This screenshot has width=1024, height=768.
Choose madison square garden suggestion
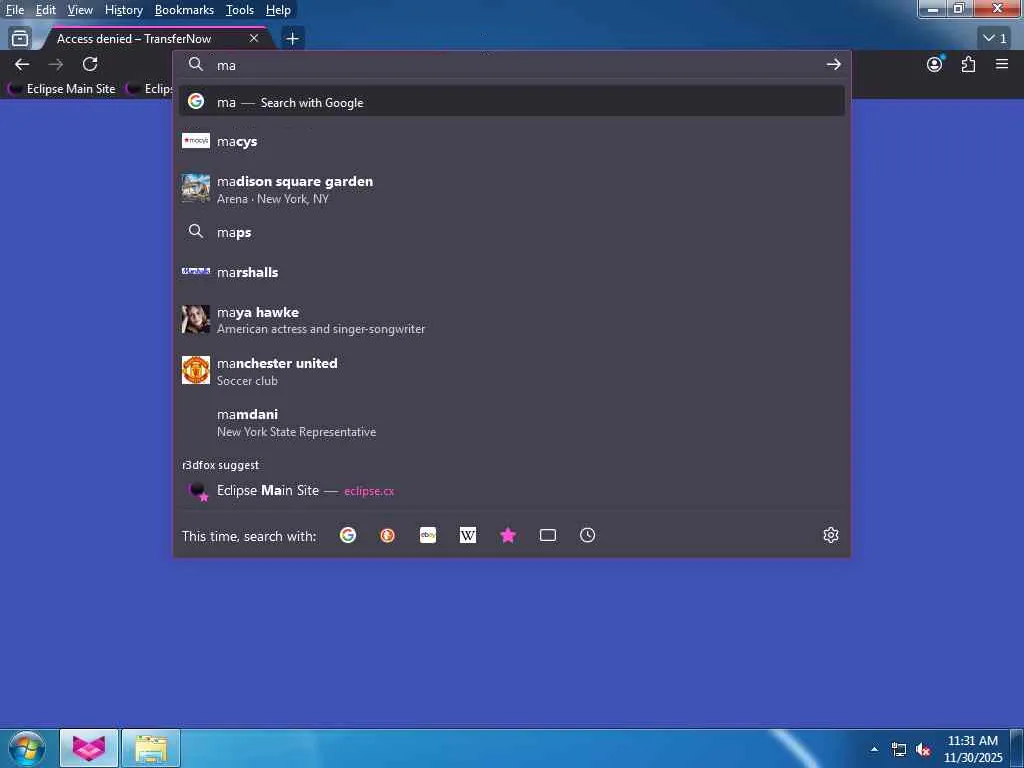pos(511,189)
